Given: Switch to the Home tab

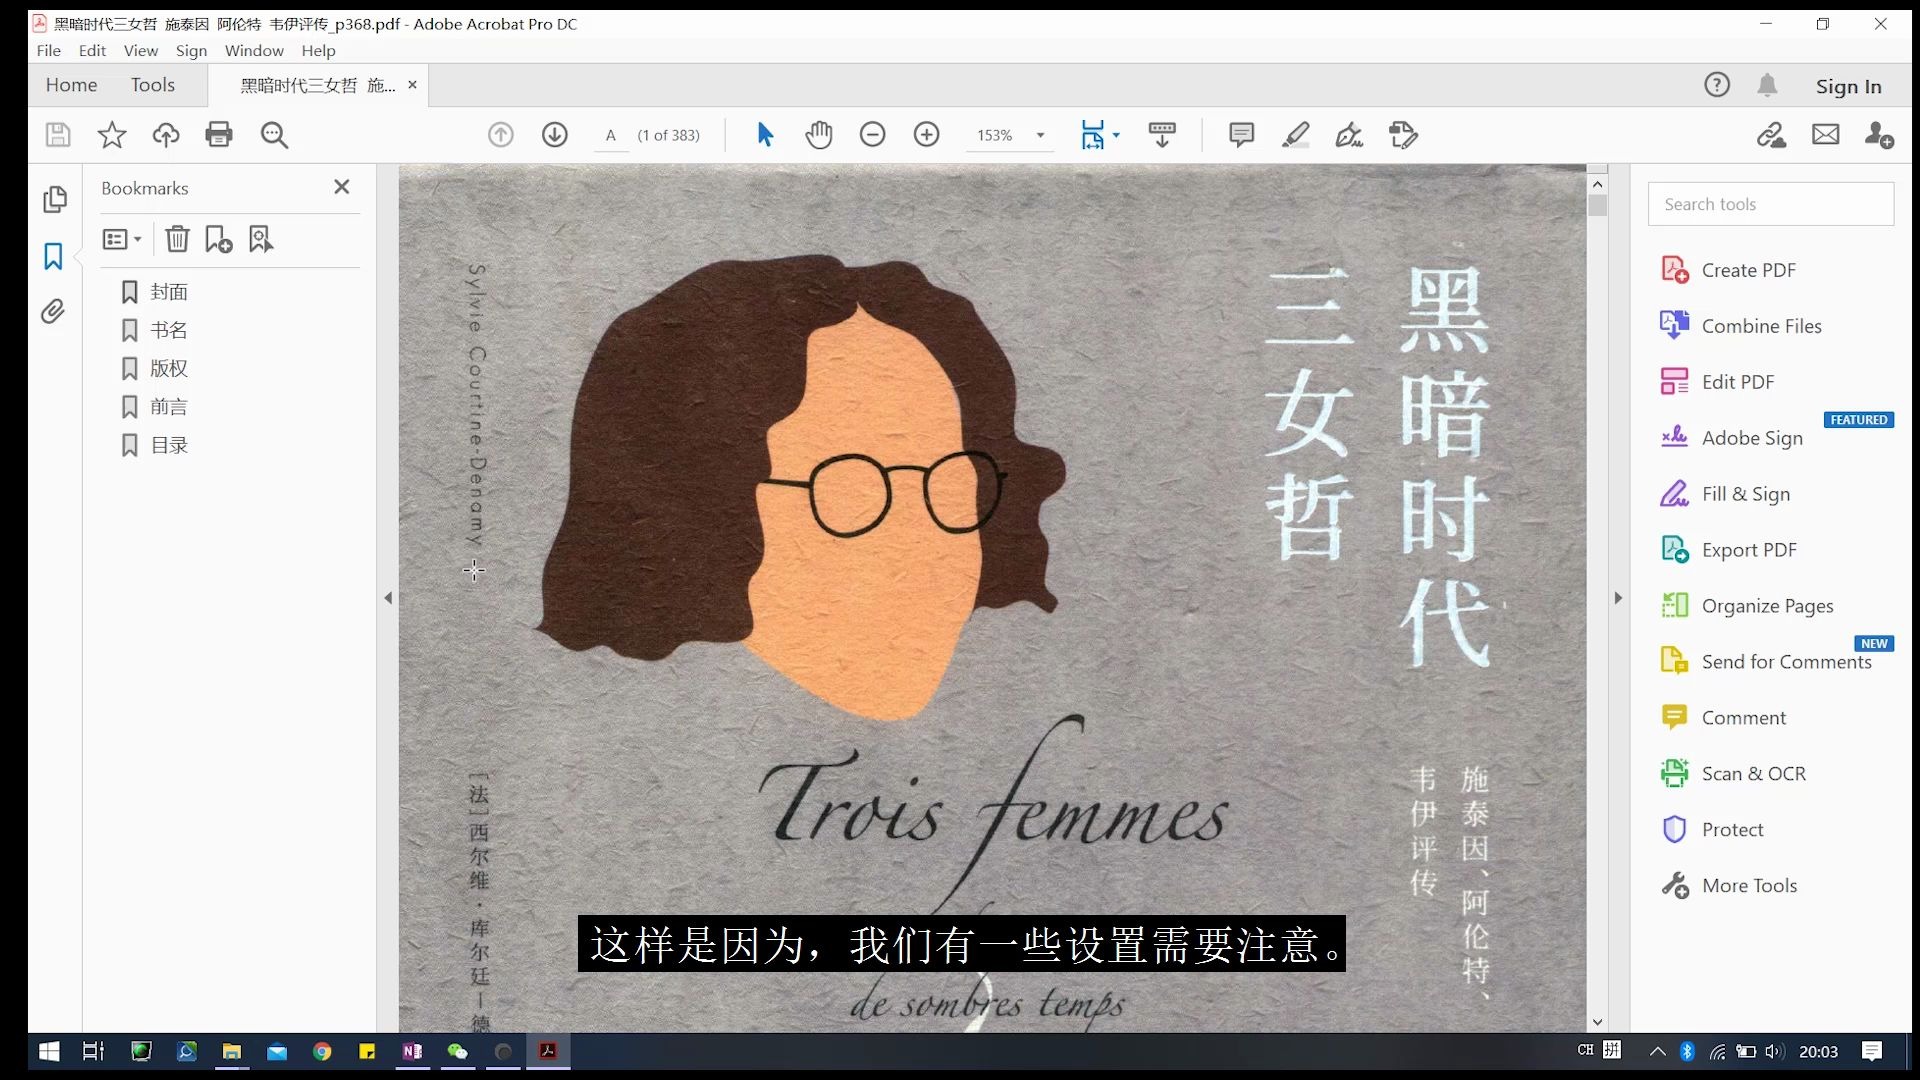Looking at the screenshot, I should [71, 85].
